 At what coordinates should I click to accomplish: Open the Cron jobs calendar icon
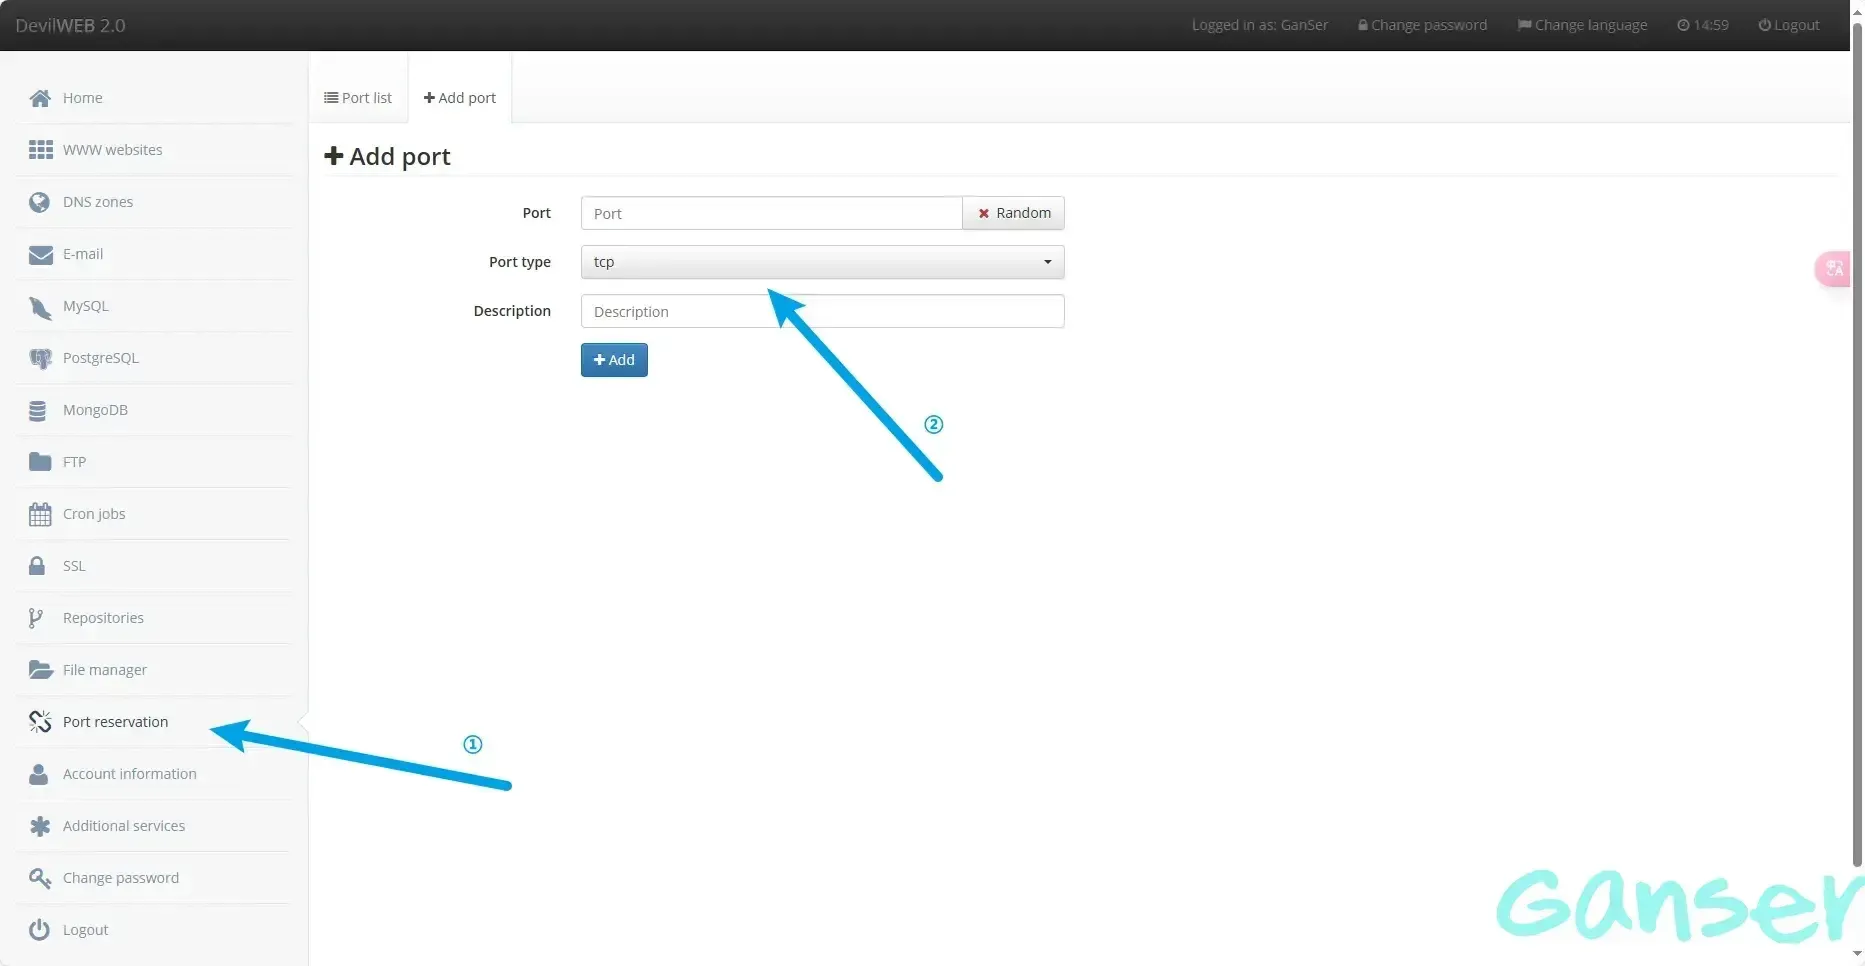(x=40, y=514)
